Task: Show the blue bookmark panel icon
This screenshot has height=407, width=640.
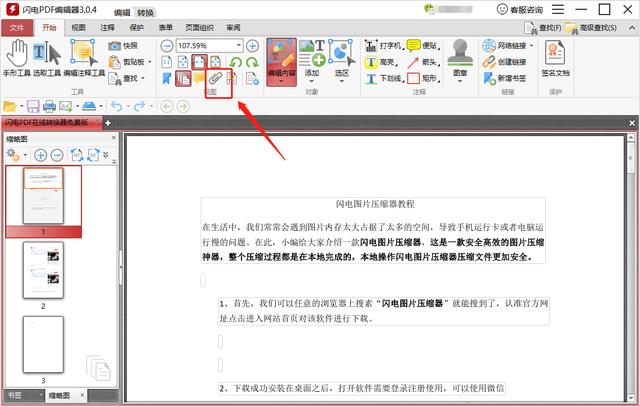Action: click(x=167, y=78)
